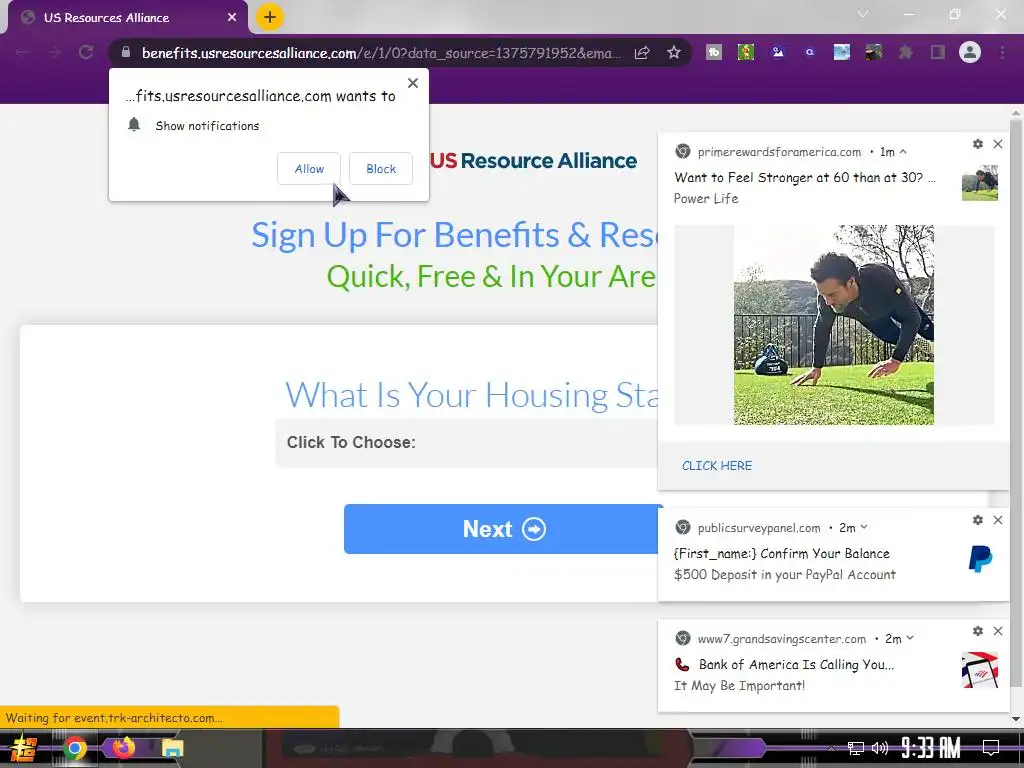Open settings for publicsurveypanel notification
Image resolution: width=1024 pixels, height=768 pixels.
[x=978, y=520]
